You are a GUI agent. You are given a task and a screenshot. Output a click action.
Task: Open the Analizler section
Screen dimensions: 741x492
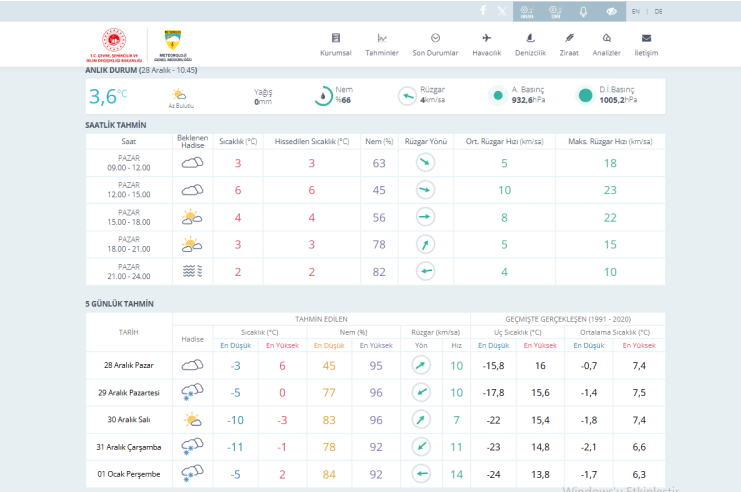click(x=606, y=44)
